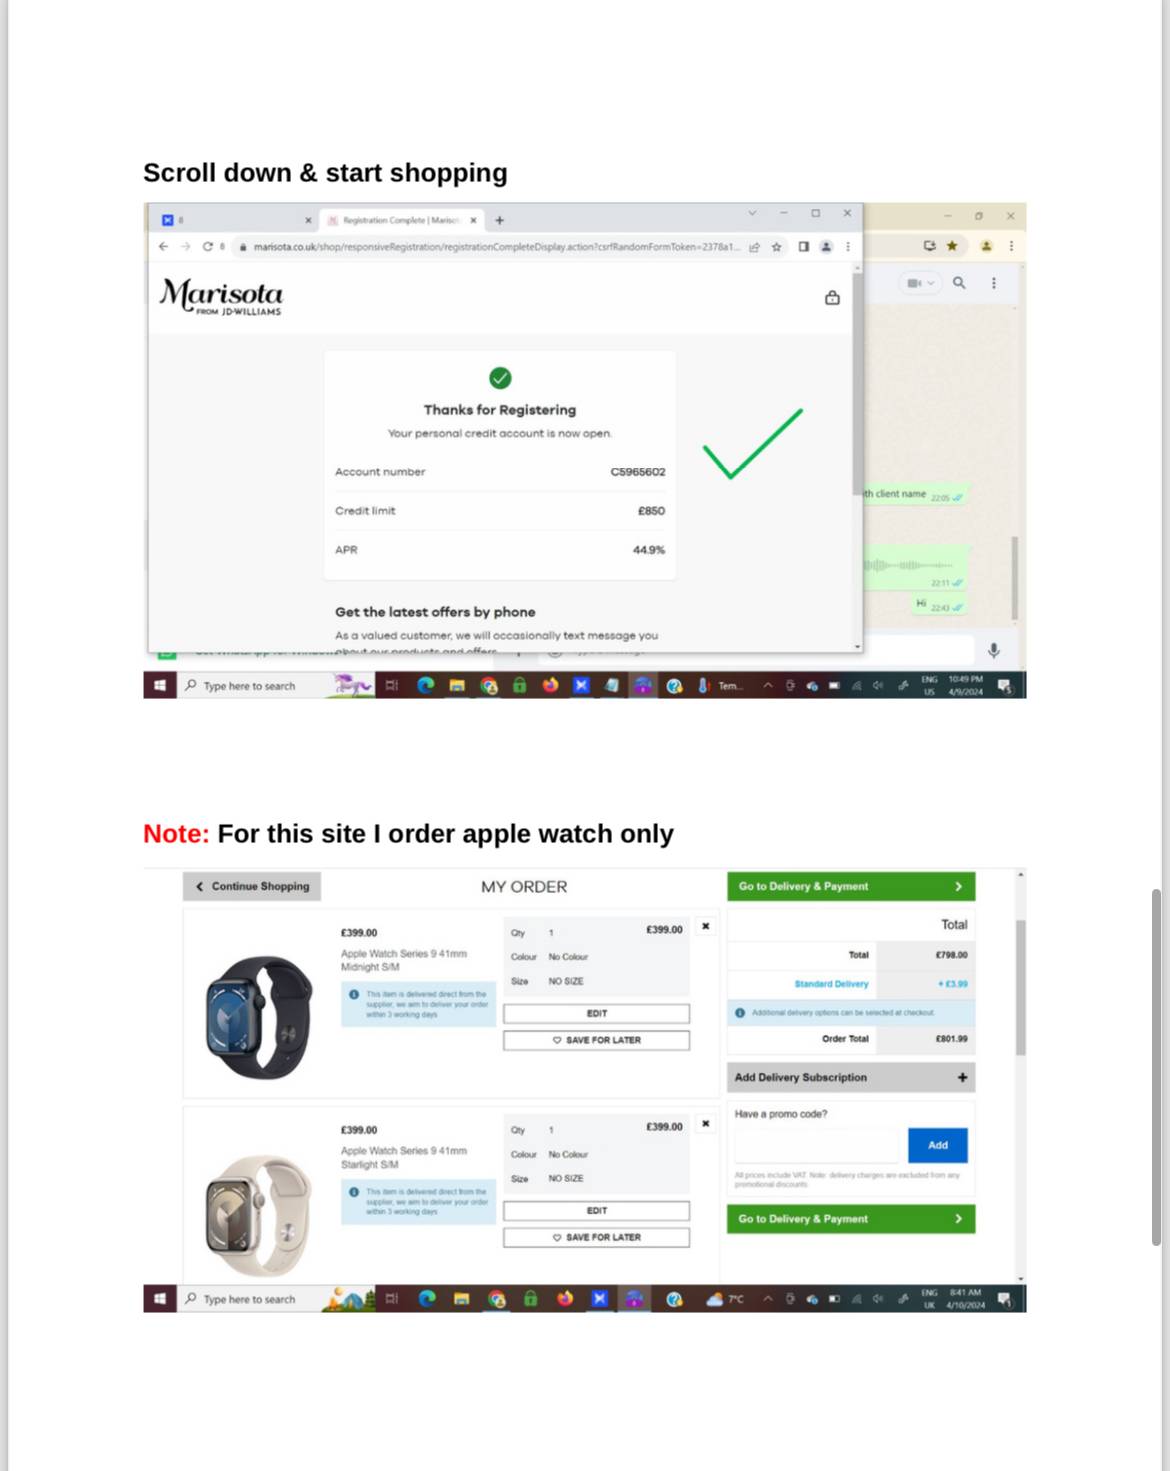Click the document's vertical scrollbar thumb

pos(1156,1067)
